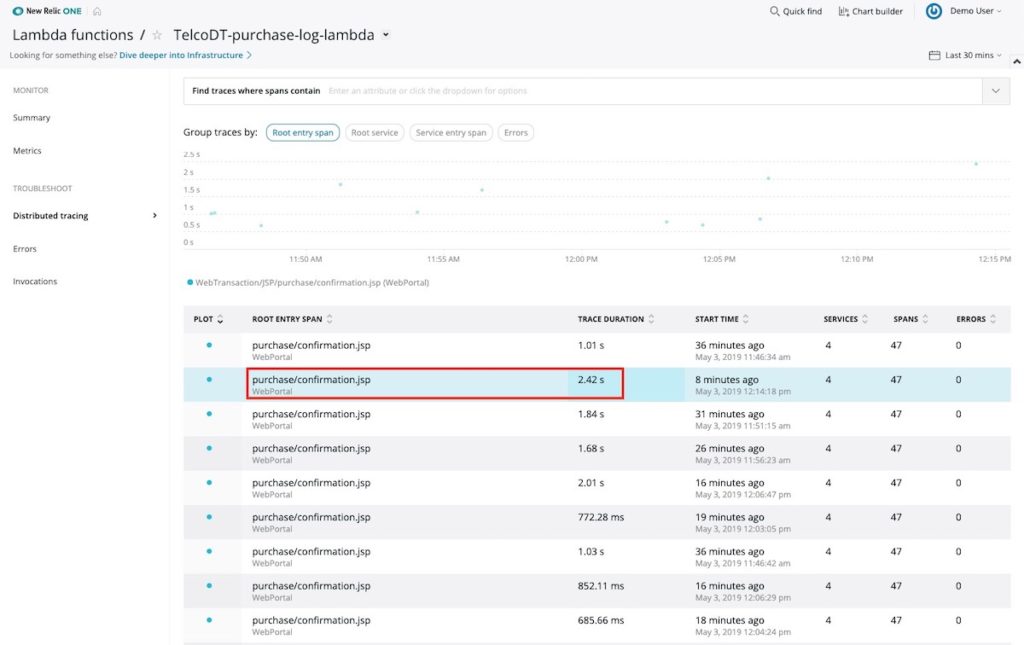Click the 2 s scatter point after 12:05 PM
Screen dimensions: 1024x645
768,178
